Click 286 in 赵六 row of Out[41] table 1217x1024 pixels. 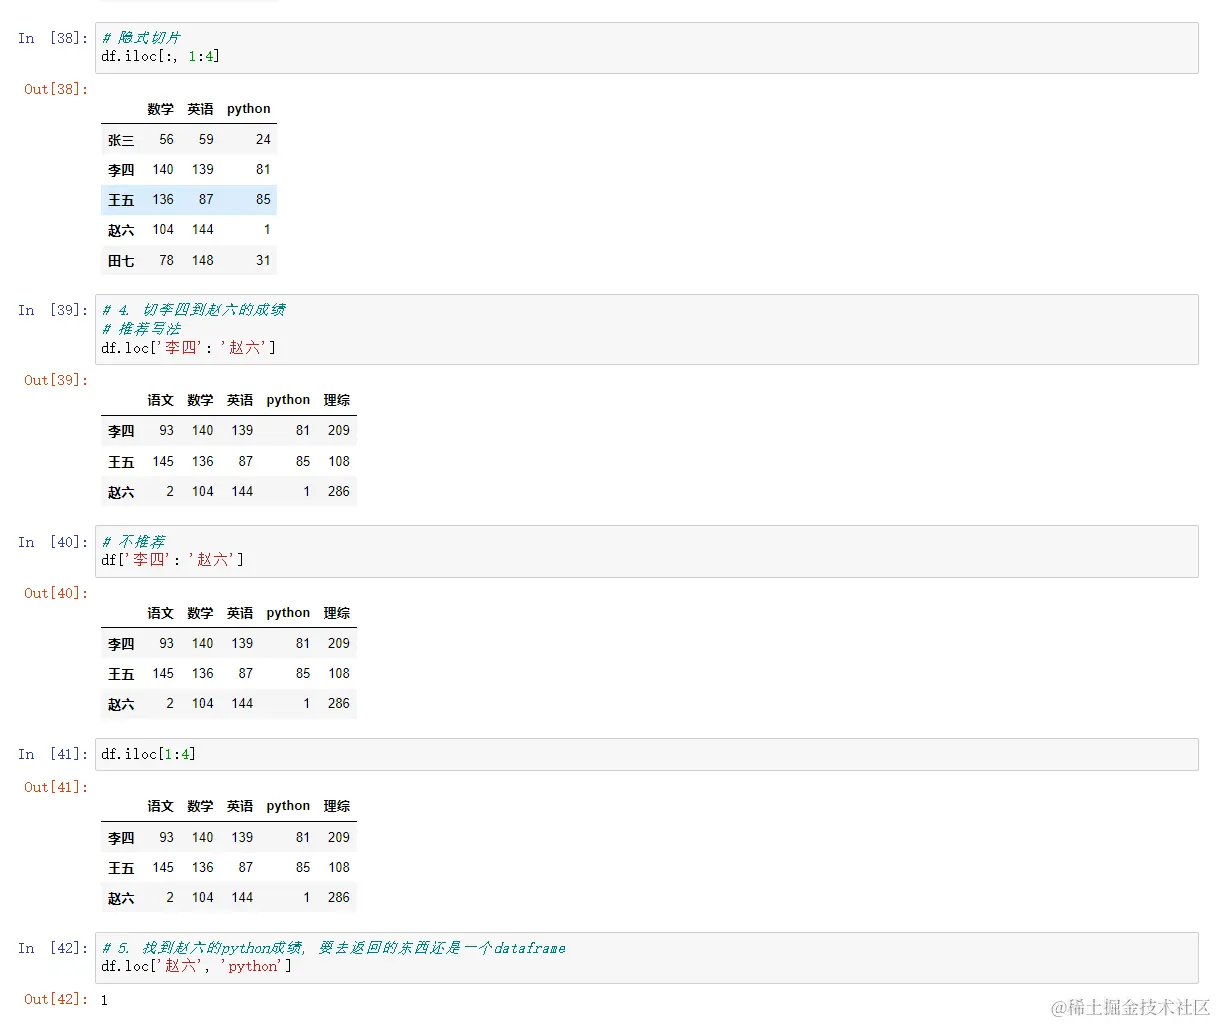339,898
